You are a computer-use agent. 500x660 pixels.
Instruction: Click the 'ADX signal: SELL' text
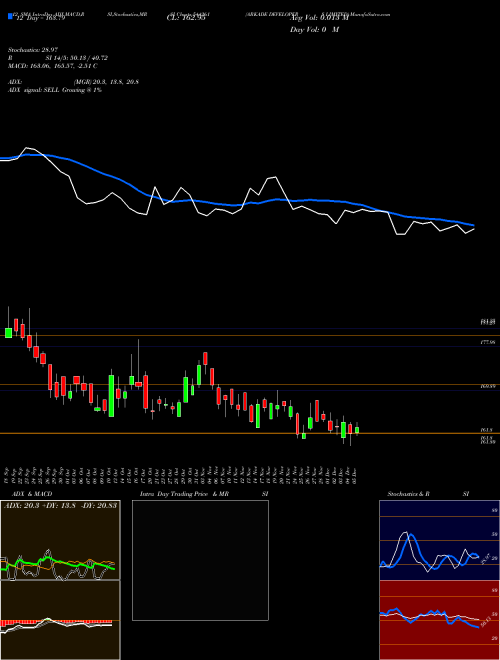point(34,90)
